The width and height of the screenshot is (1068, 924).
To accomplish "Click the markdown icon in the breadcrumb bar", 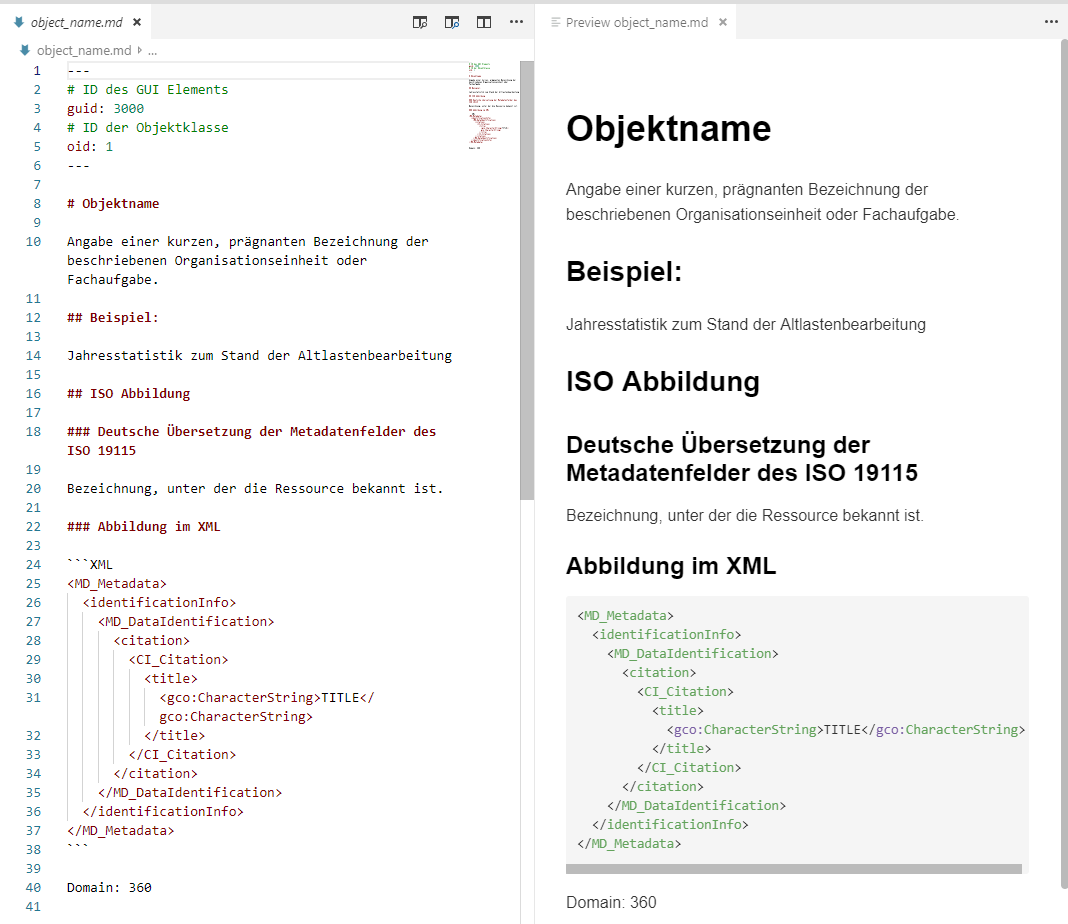I will pos(24,49).
